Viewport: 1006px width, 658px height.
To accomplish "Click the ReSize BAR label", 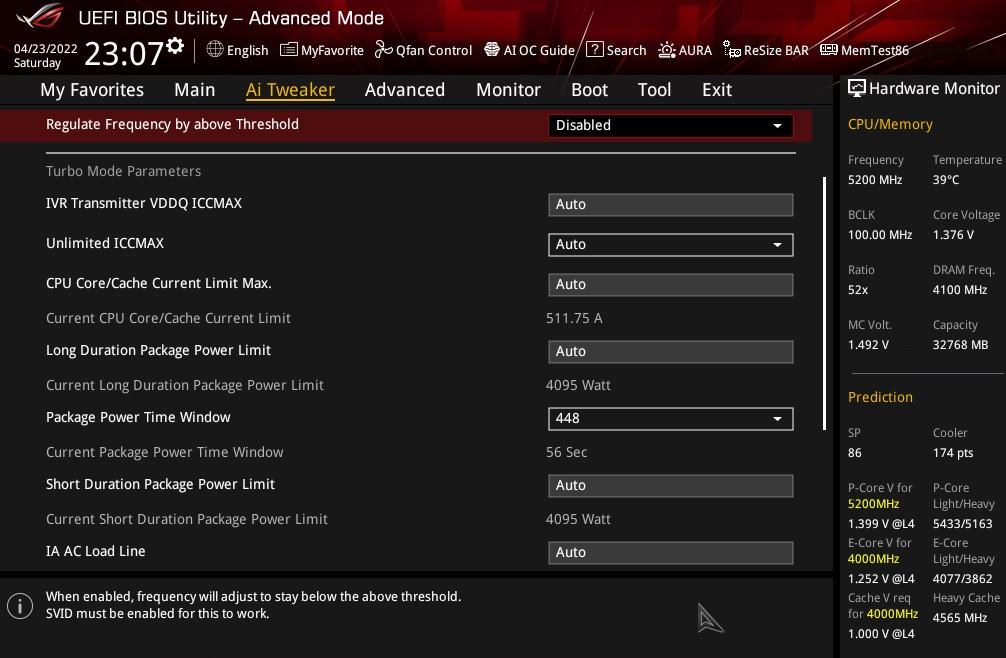I will pyautogui.click(x=776, y=50).
